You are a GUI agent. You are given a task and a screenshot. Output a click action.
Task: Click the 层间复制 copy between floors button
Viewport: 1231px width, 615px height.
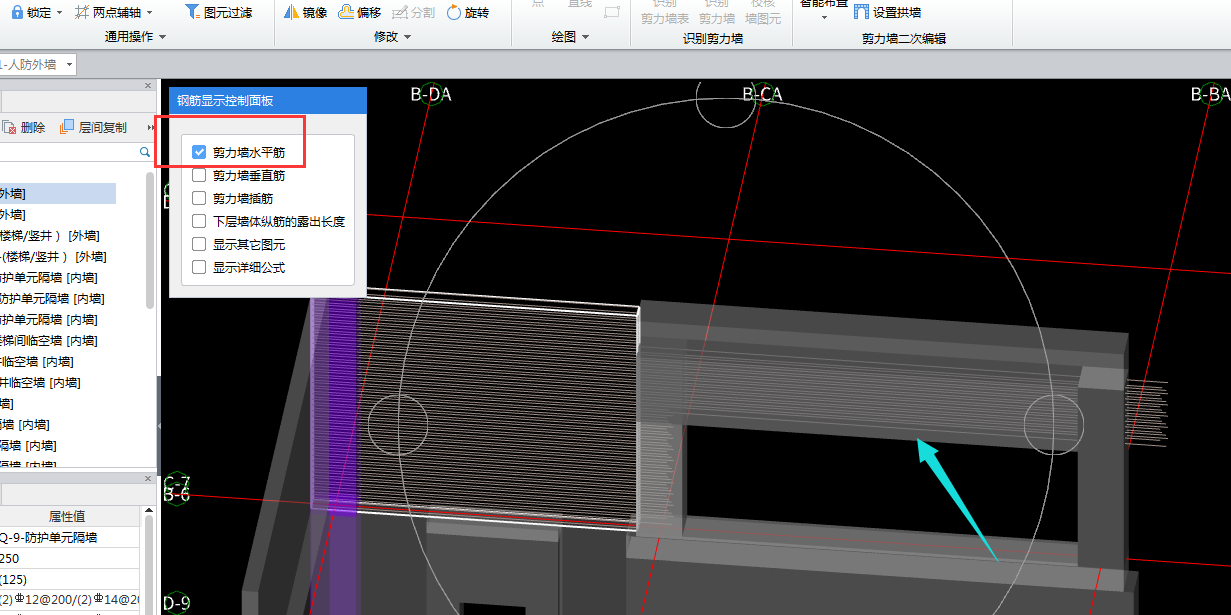pyautogui.click(x=94, y=127)
